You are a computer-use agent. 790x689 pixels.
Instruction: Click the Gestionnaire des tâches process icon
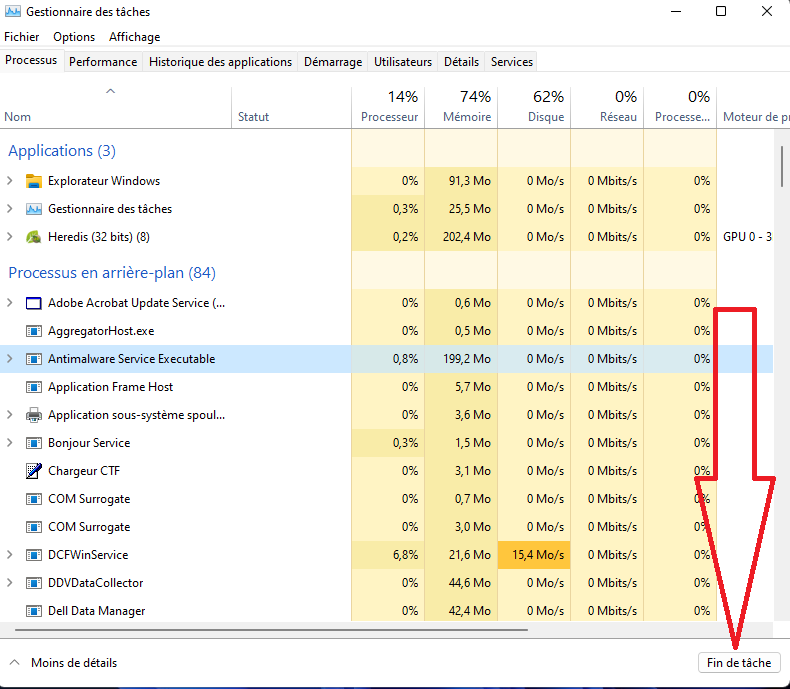[x=34, y=209]
